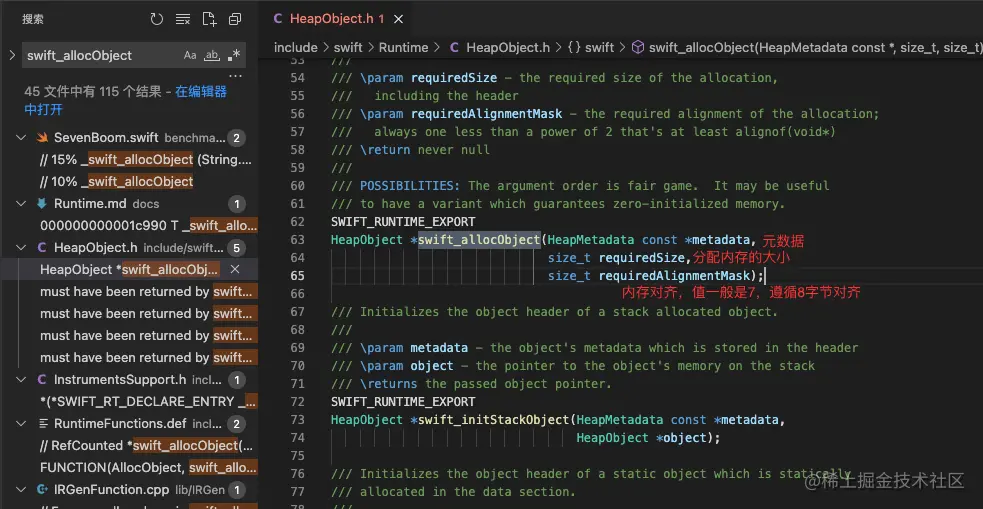Switch to HeapObject.h editor tab
Screen dimensions: 983x509
tap(330, 19)
